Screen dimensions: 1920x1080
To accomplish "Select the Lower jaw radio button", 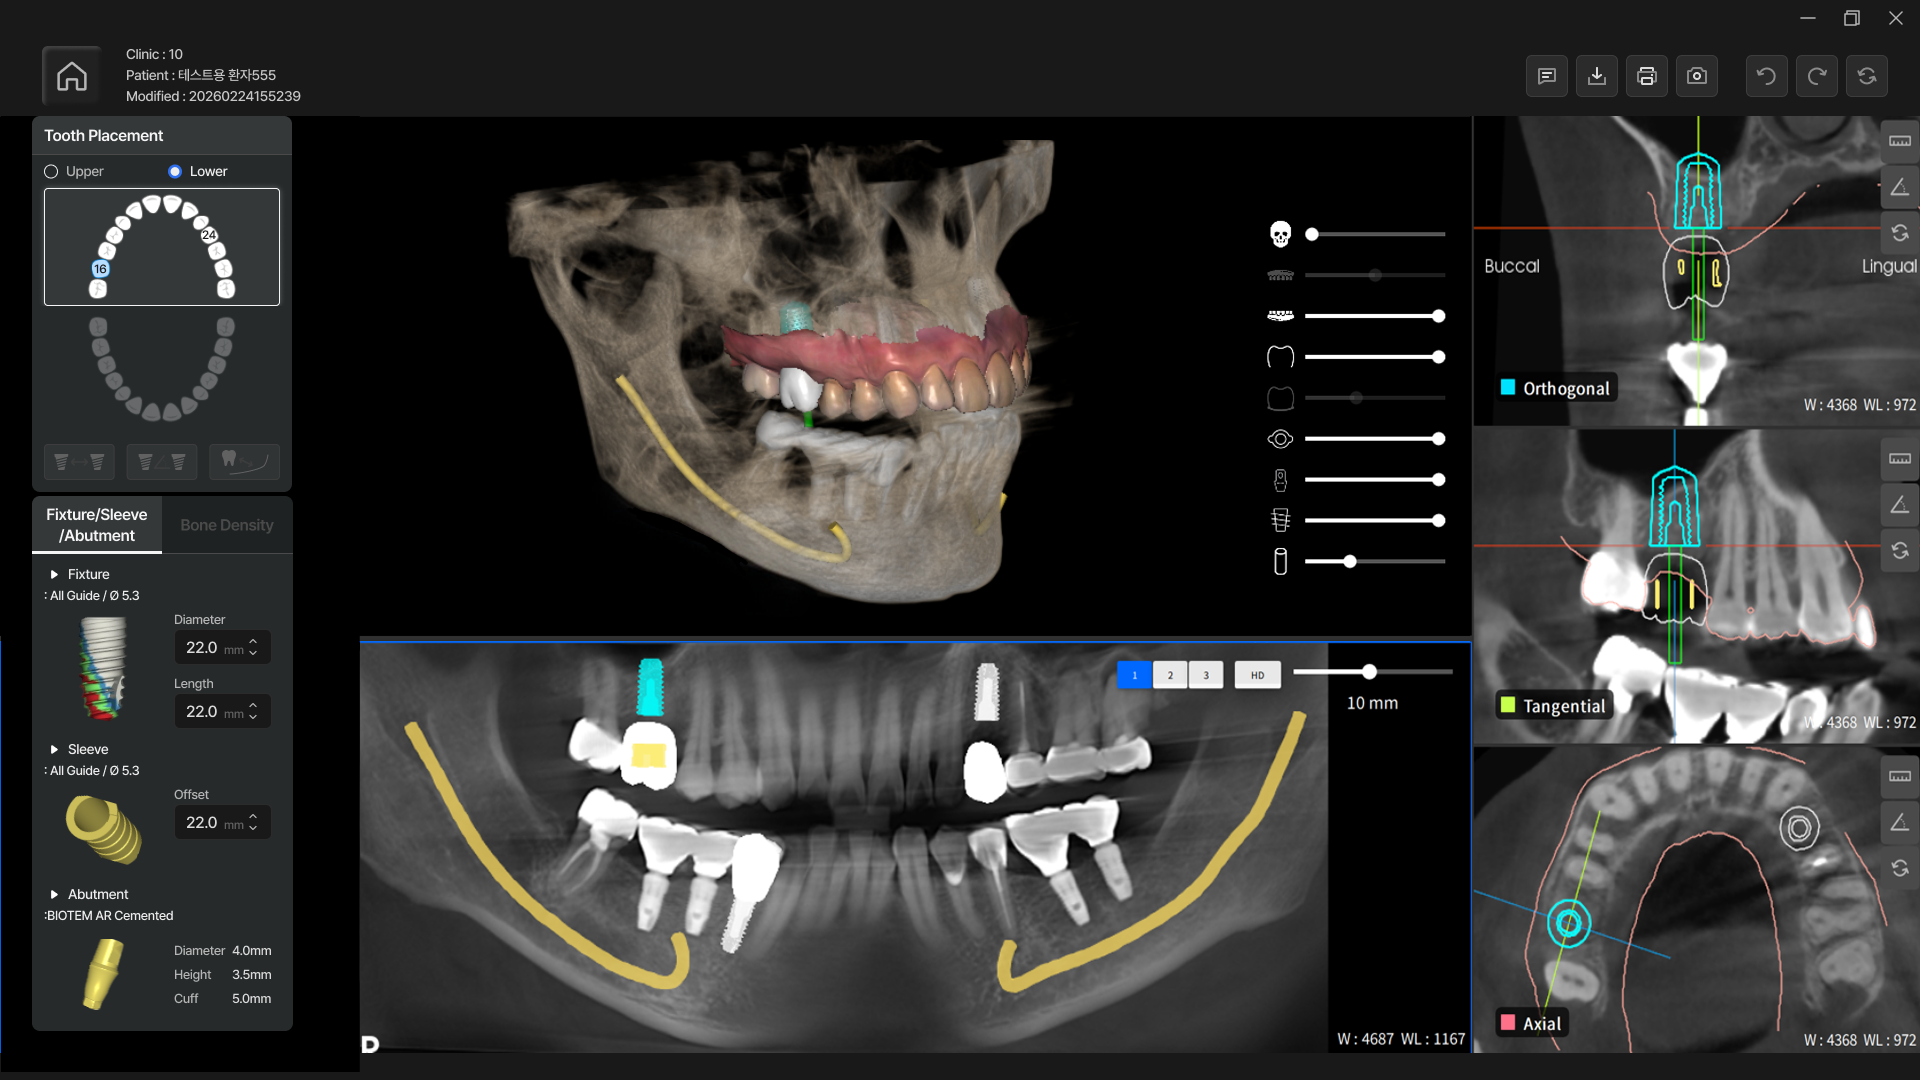I will (x=175, y=172).
